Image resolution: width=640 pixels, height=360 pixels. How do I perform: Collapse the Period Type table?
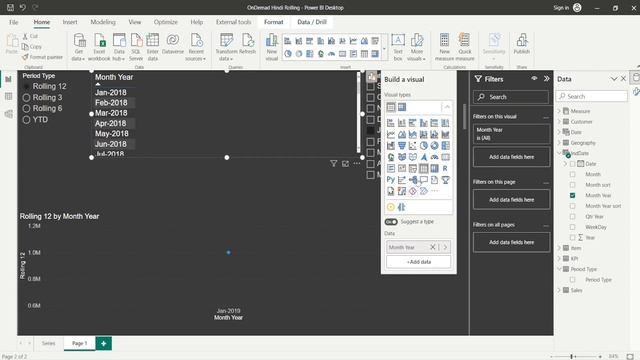tap(559, 269)
